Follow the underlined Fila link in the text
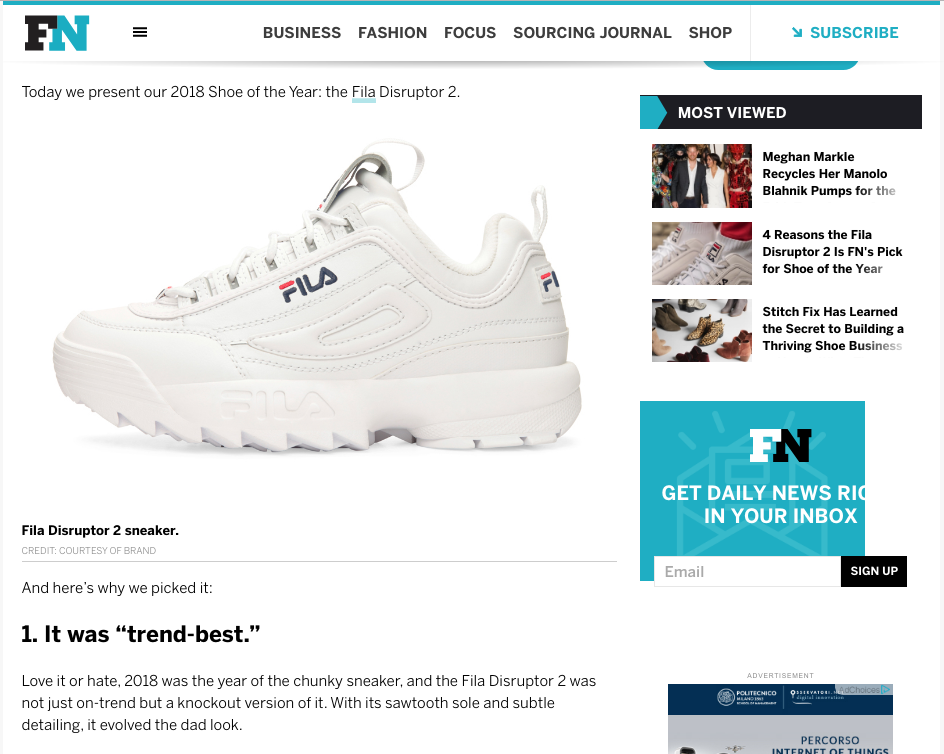944x754 pixels. (364, 92)
